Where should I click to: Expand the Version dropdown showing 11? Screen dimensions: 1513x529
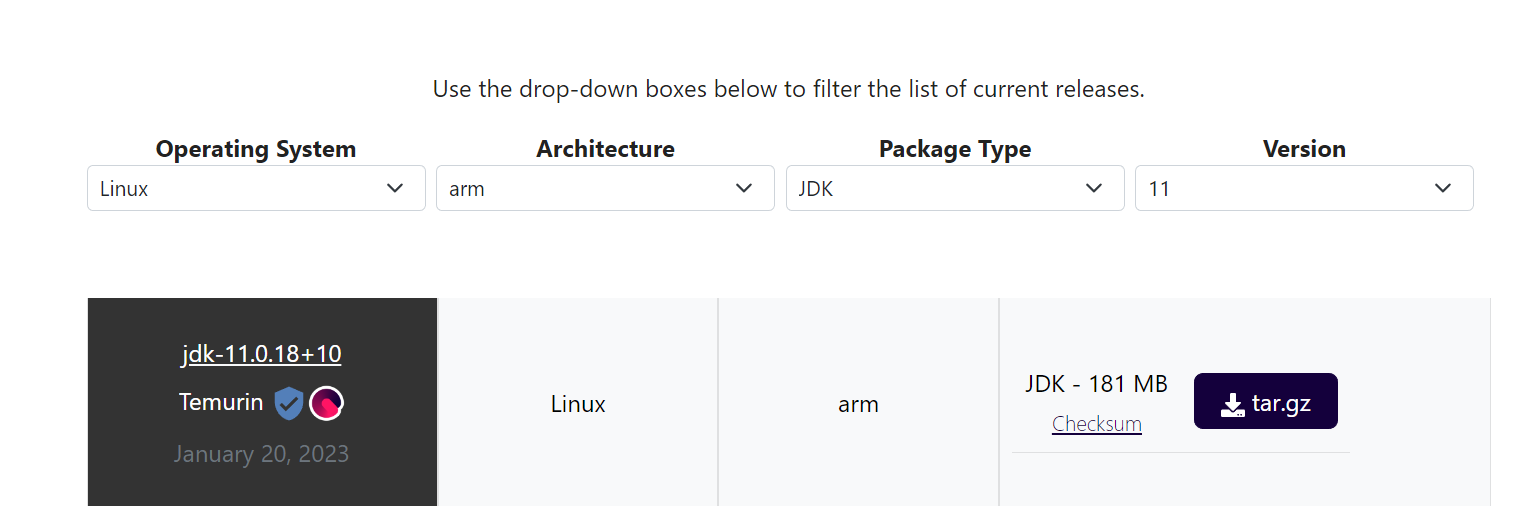(x=1304, y=188)
